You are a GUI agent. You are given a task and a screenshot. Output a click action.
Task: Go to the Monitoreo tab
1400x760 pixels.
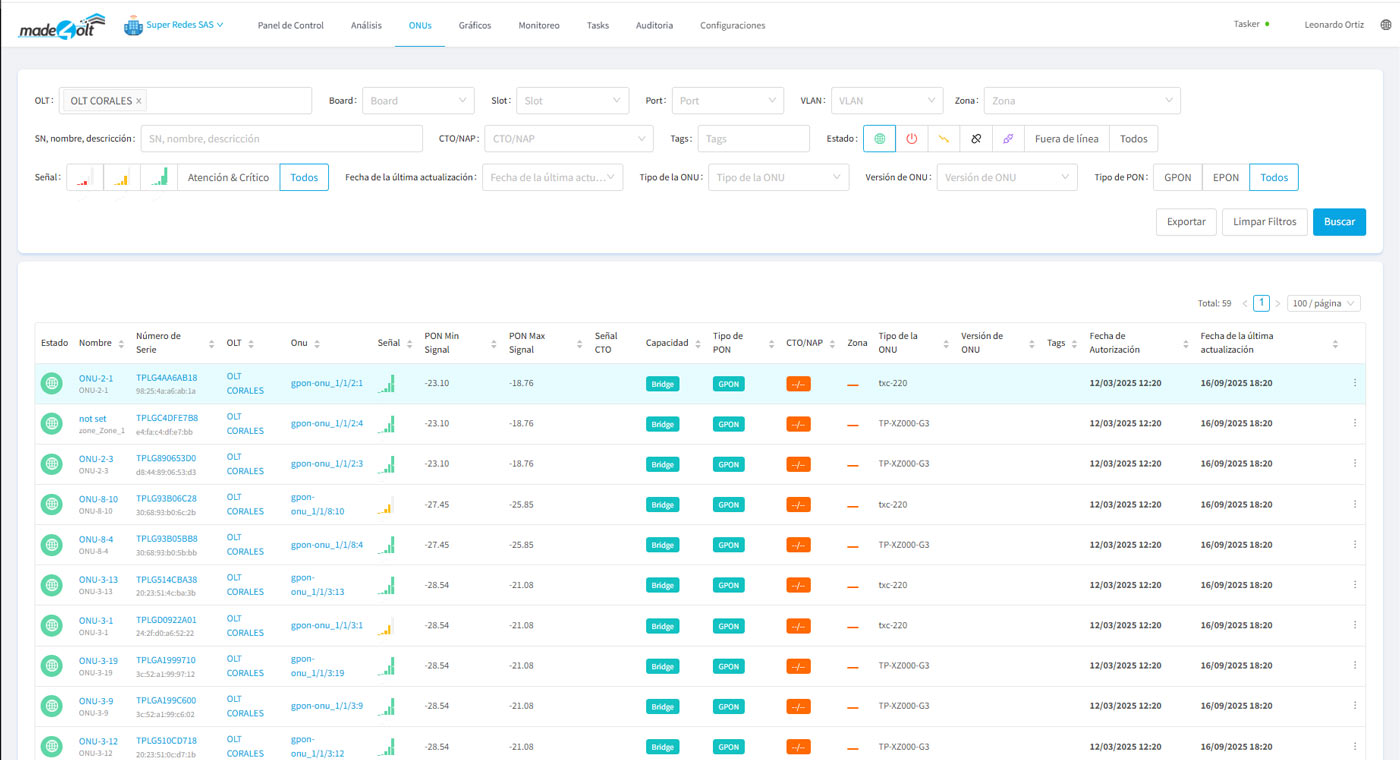tap(539, 26)
